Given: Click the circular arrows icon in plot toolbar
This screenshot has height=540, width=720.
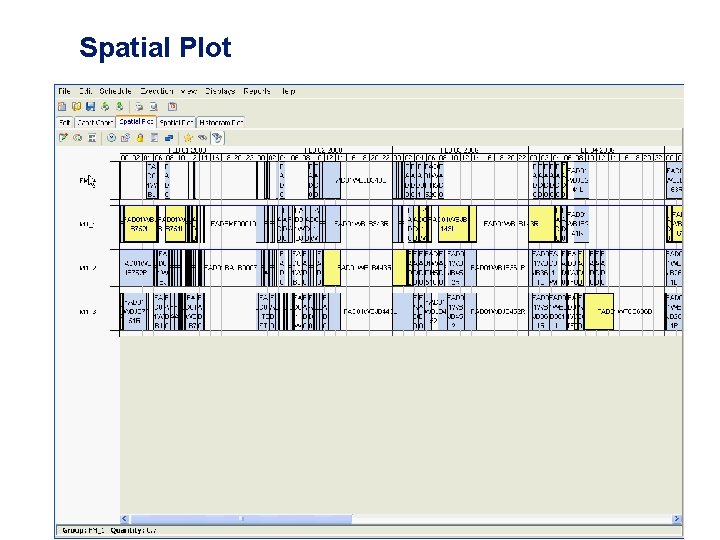Looking at the screenshot, I should click(x=78, y=137).
